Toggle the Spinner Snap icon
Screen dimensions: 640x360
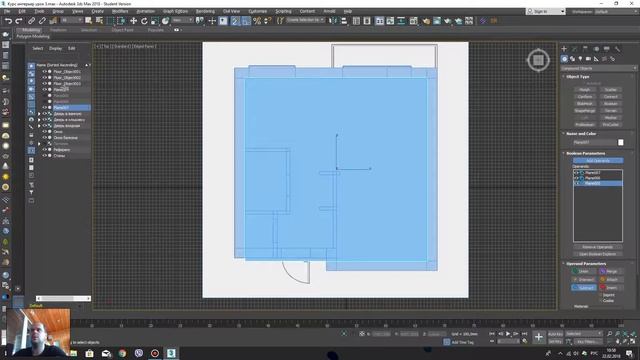tap(267, 21)
